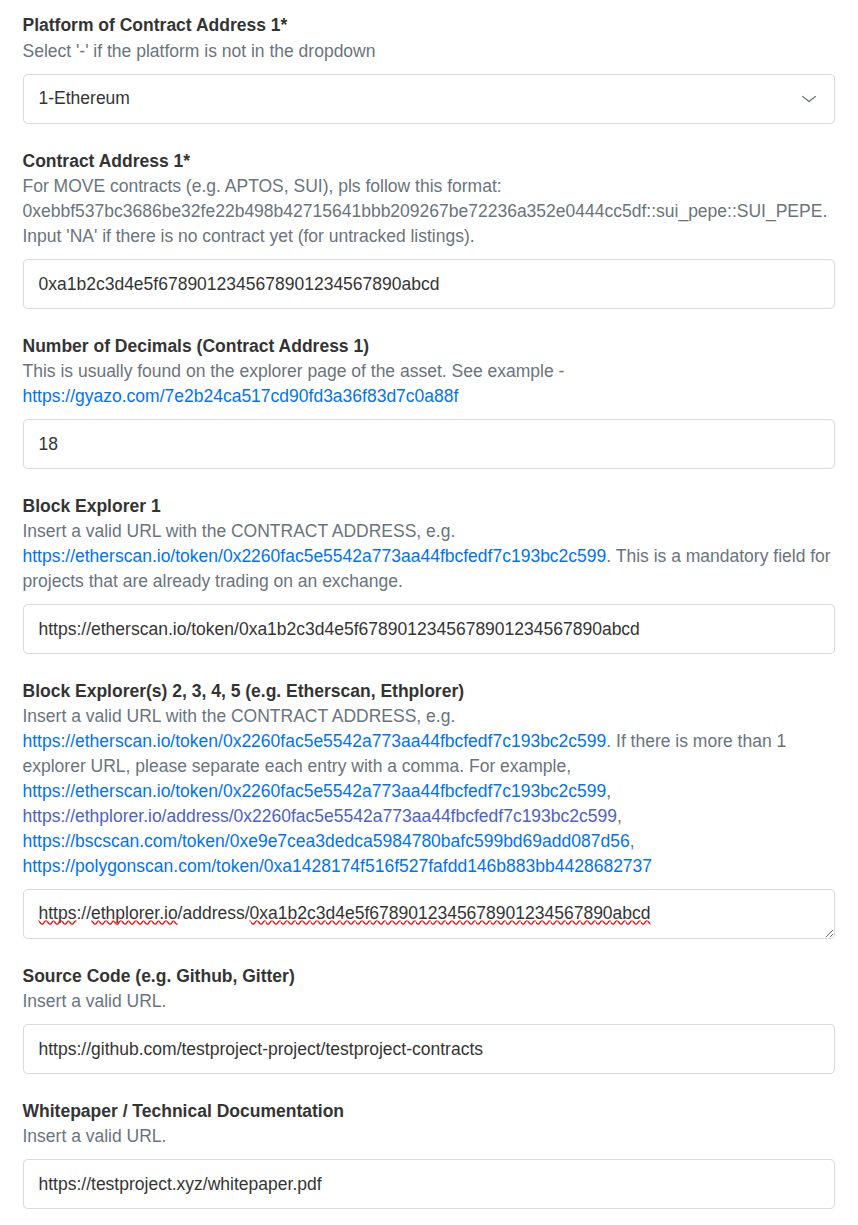This screenshot has width=858, height=1225.
Task: Click the Block Explorer 1 URL input
Action: click(x=428, y=629)
